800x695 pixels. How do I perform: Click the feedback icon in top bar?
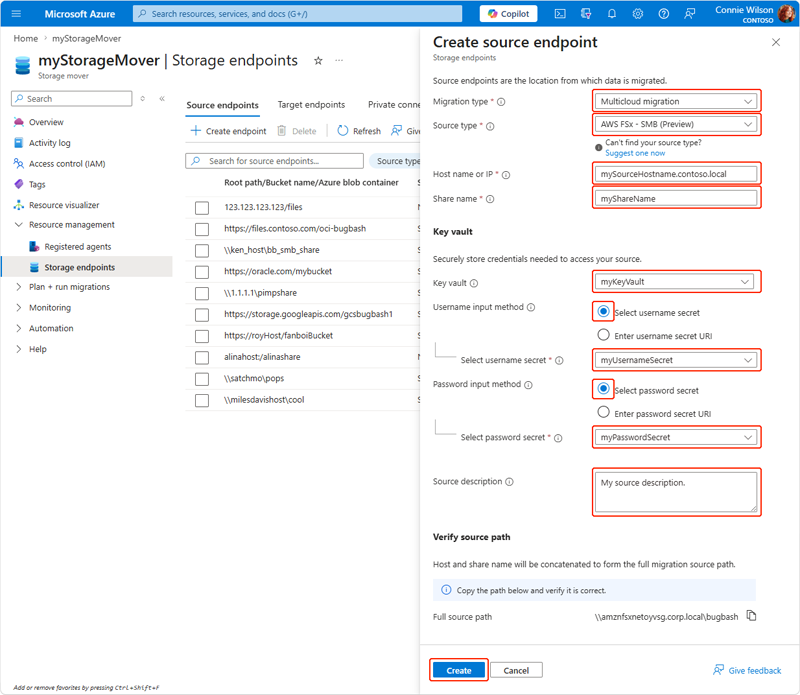tap(690, 14)
